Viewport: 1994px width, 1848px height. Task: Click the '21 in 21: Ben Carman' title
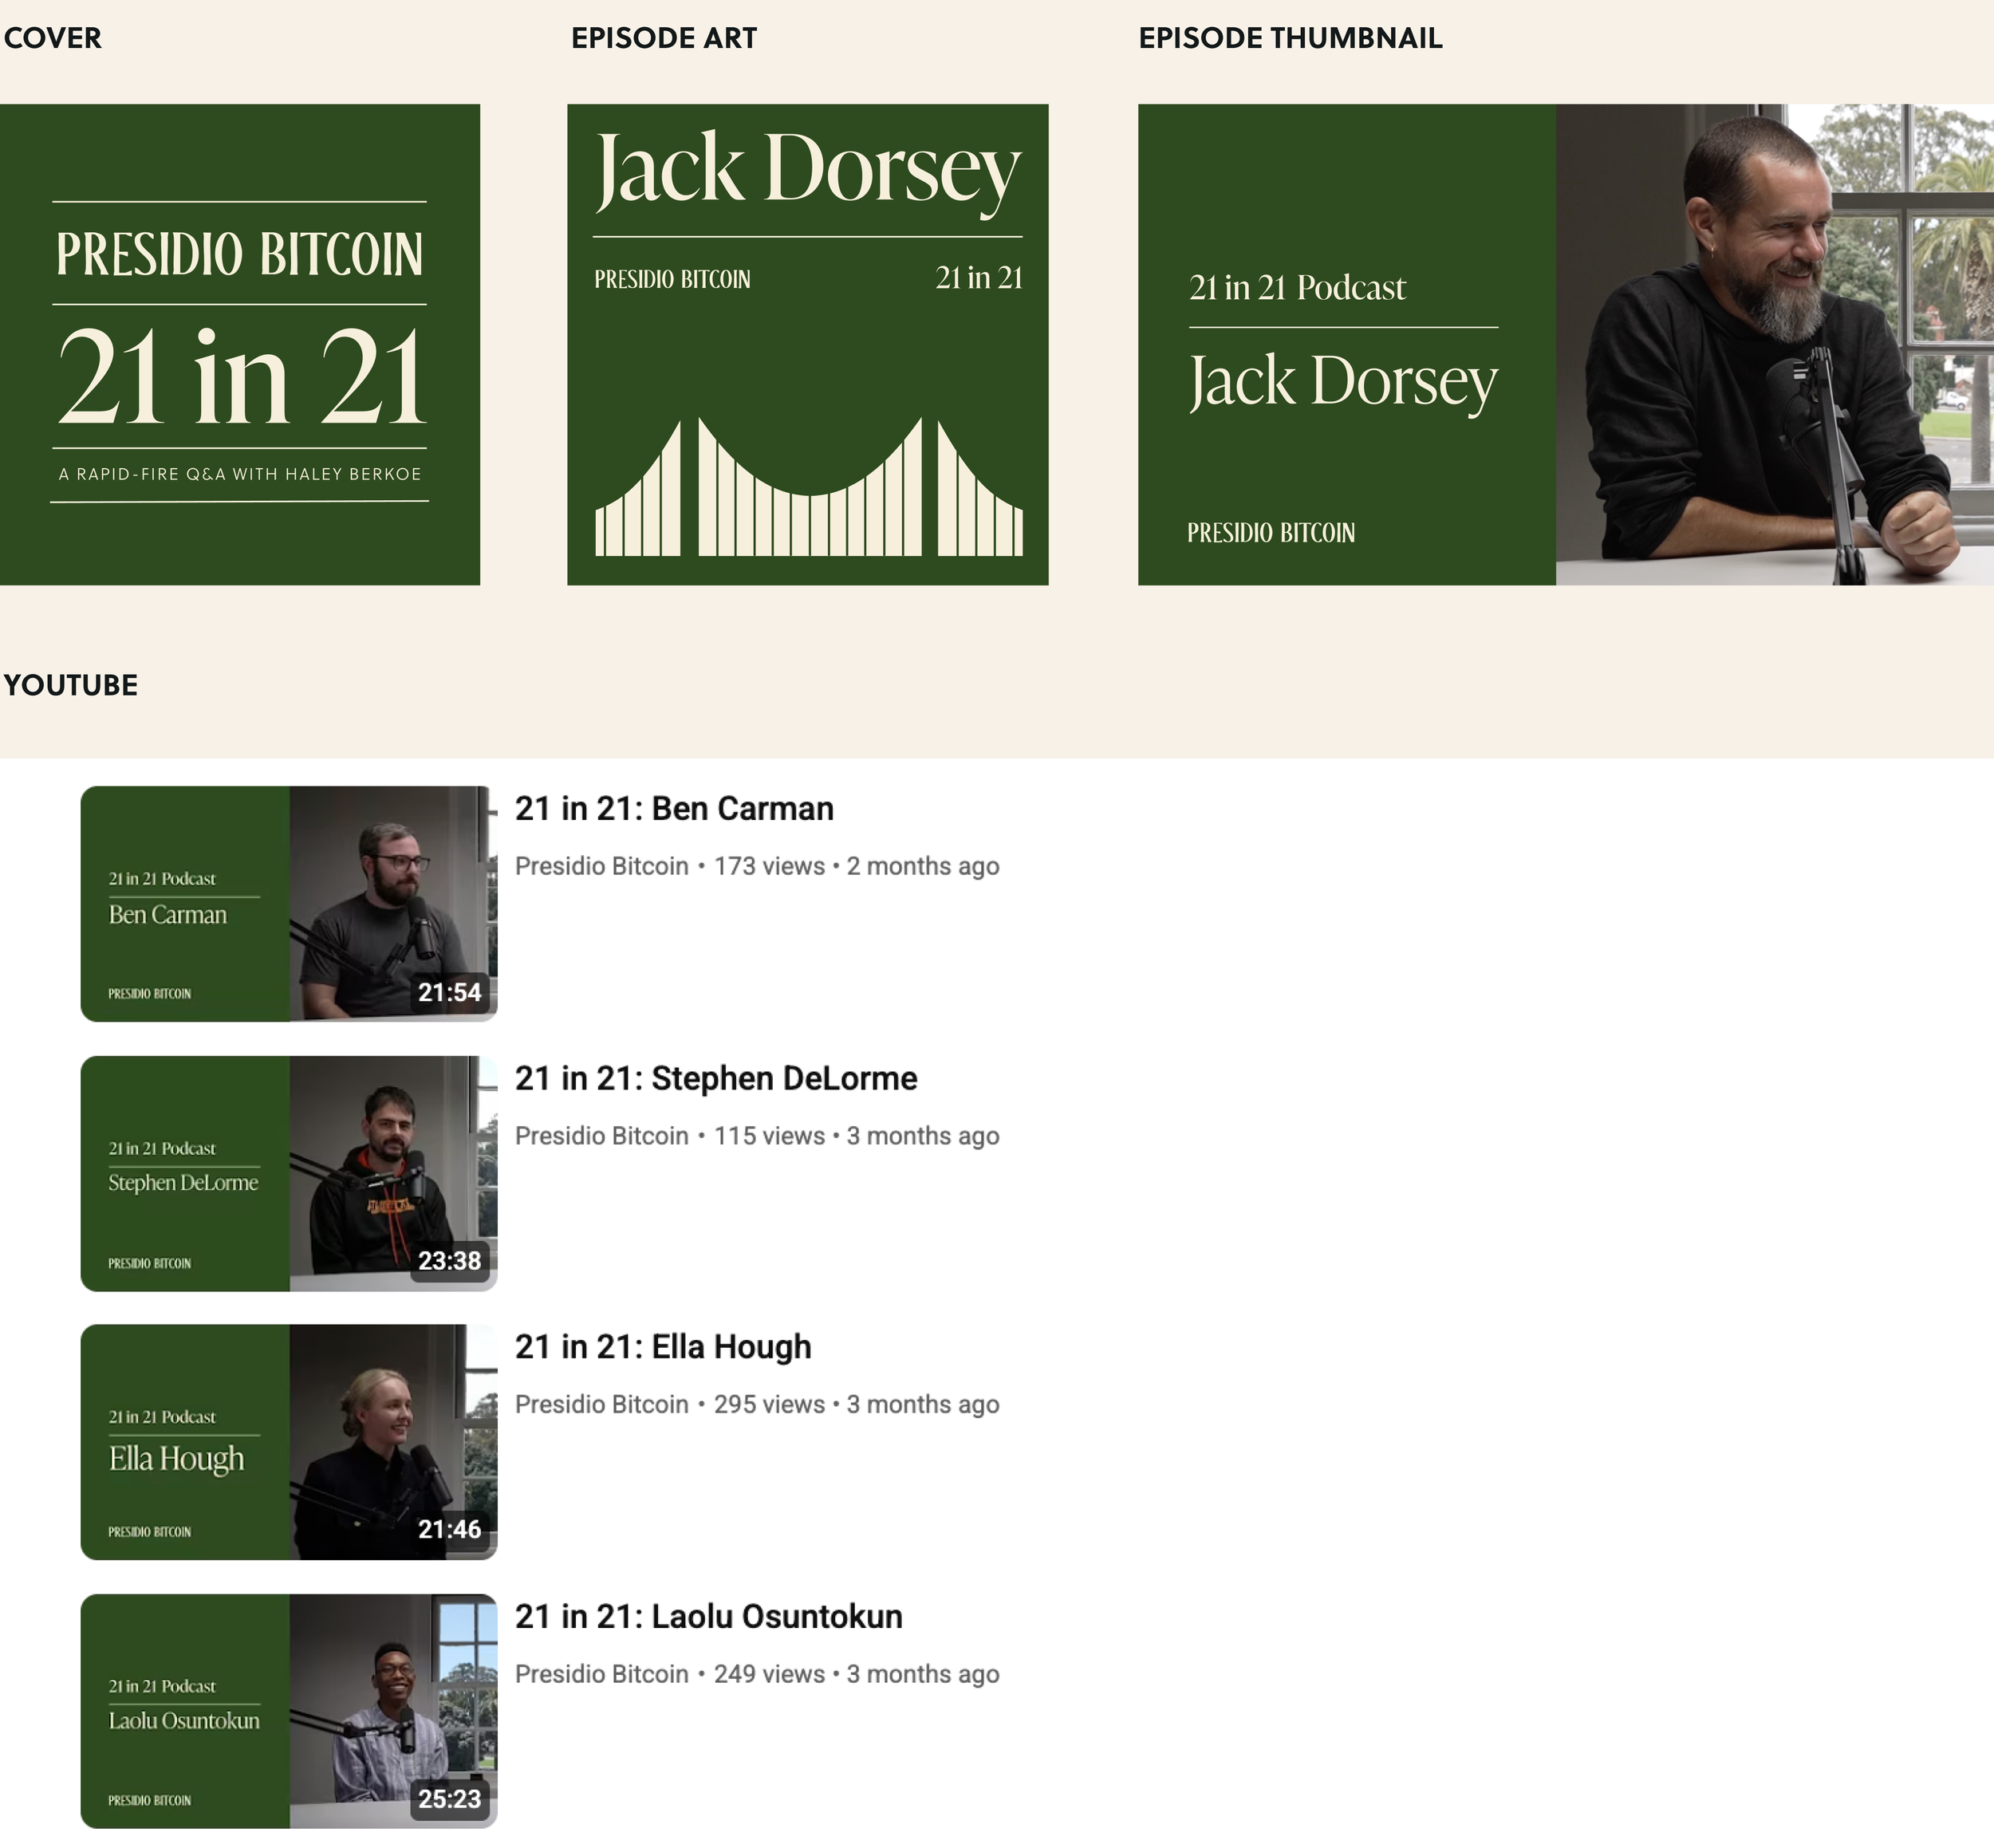(673, 808)
